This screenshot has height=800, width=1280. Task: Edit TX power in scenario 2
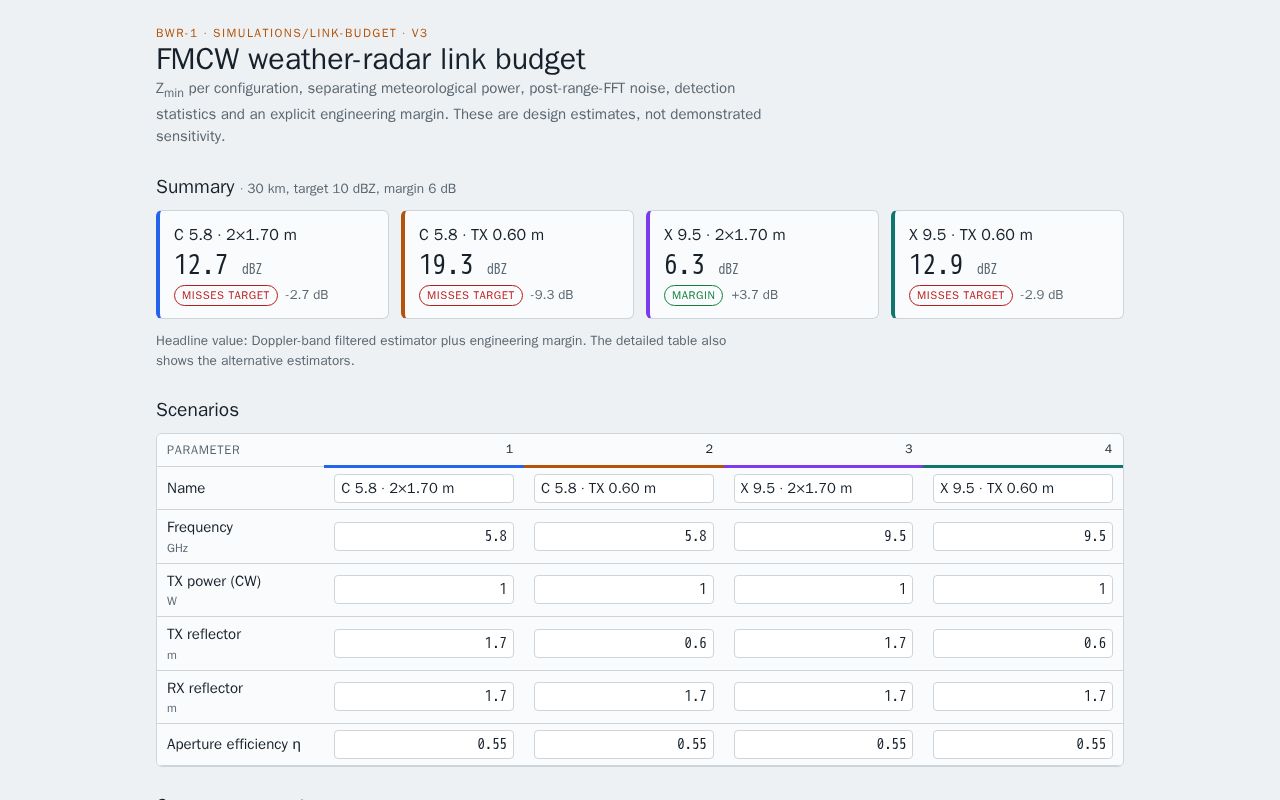[624, 589]
